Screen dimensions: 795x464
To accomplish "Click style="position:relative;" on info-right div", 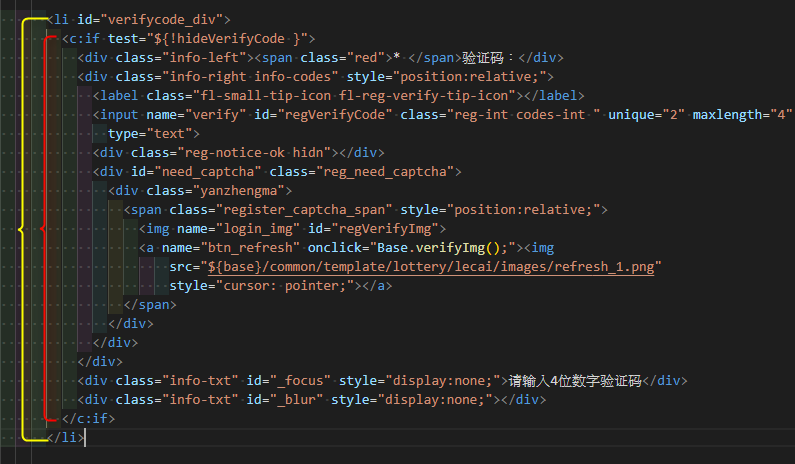I will pos(446,77).
